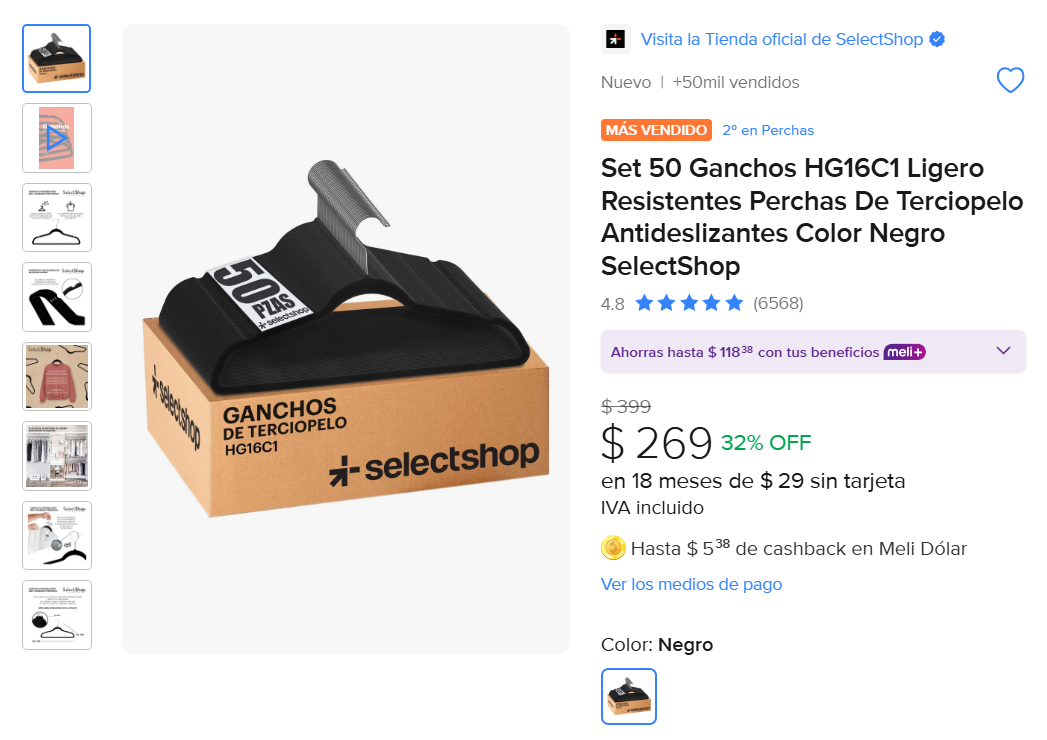
Task: Open the "2º en Perchas" ranking link
Action: [768, 130]
